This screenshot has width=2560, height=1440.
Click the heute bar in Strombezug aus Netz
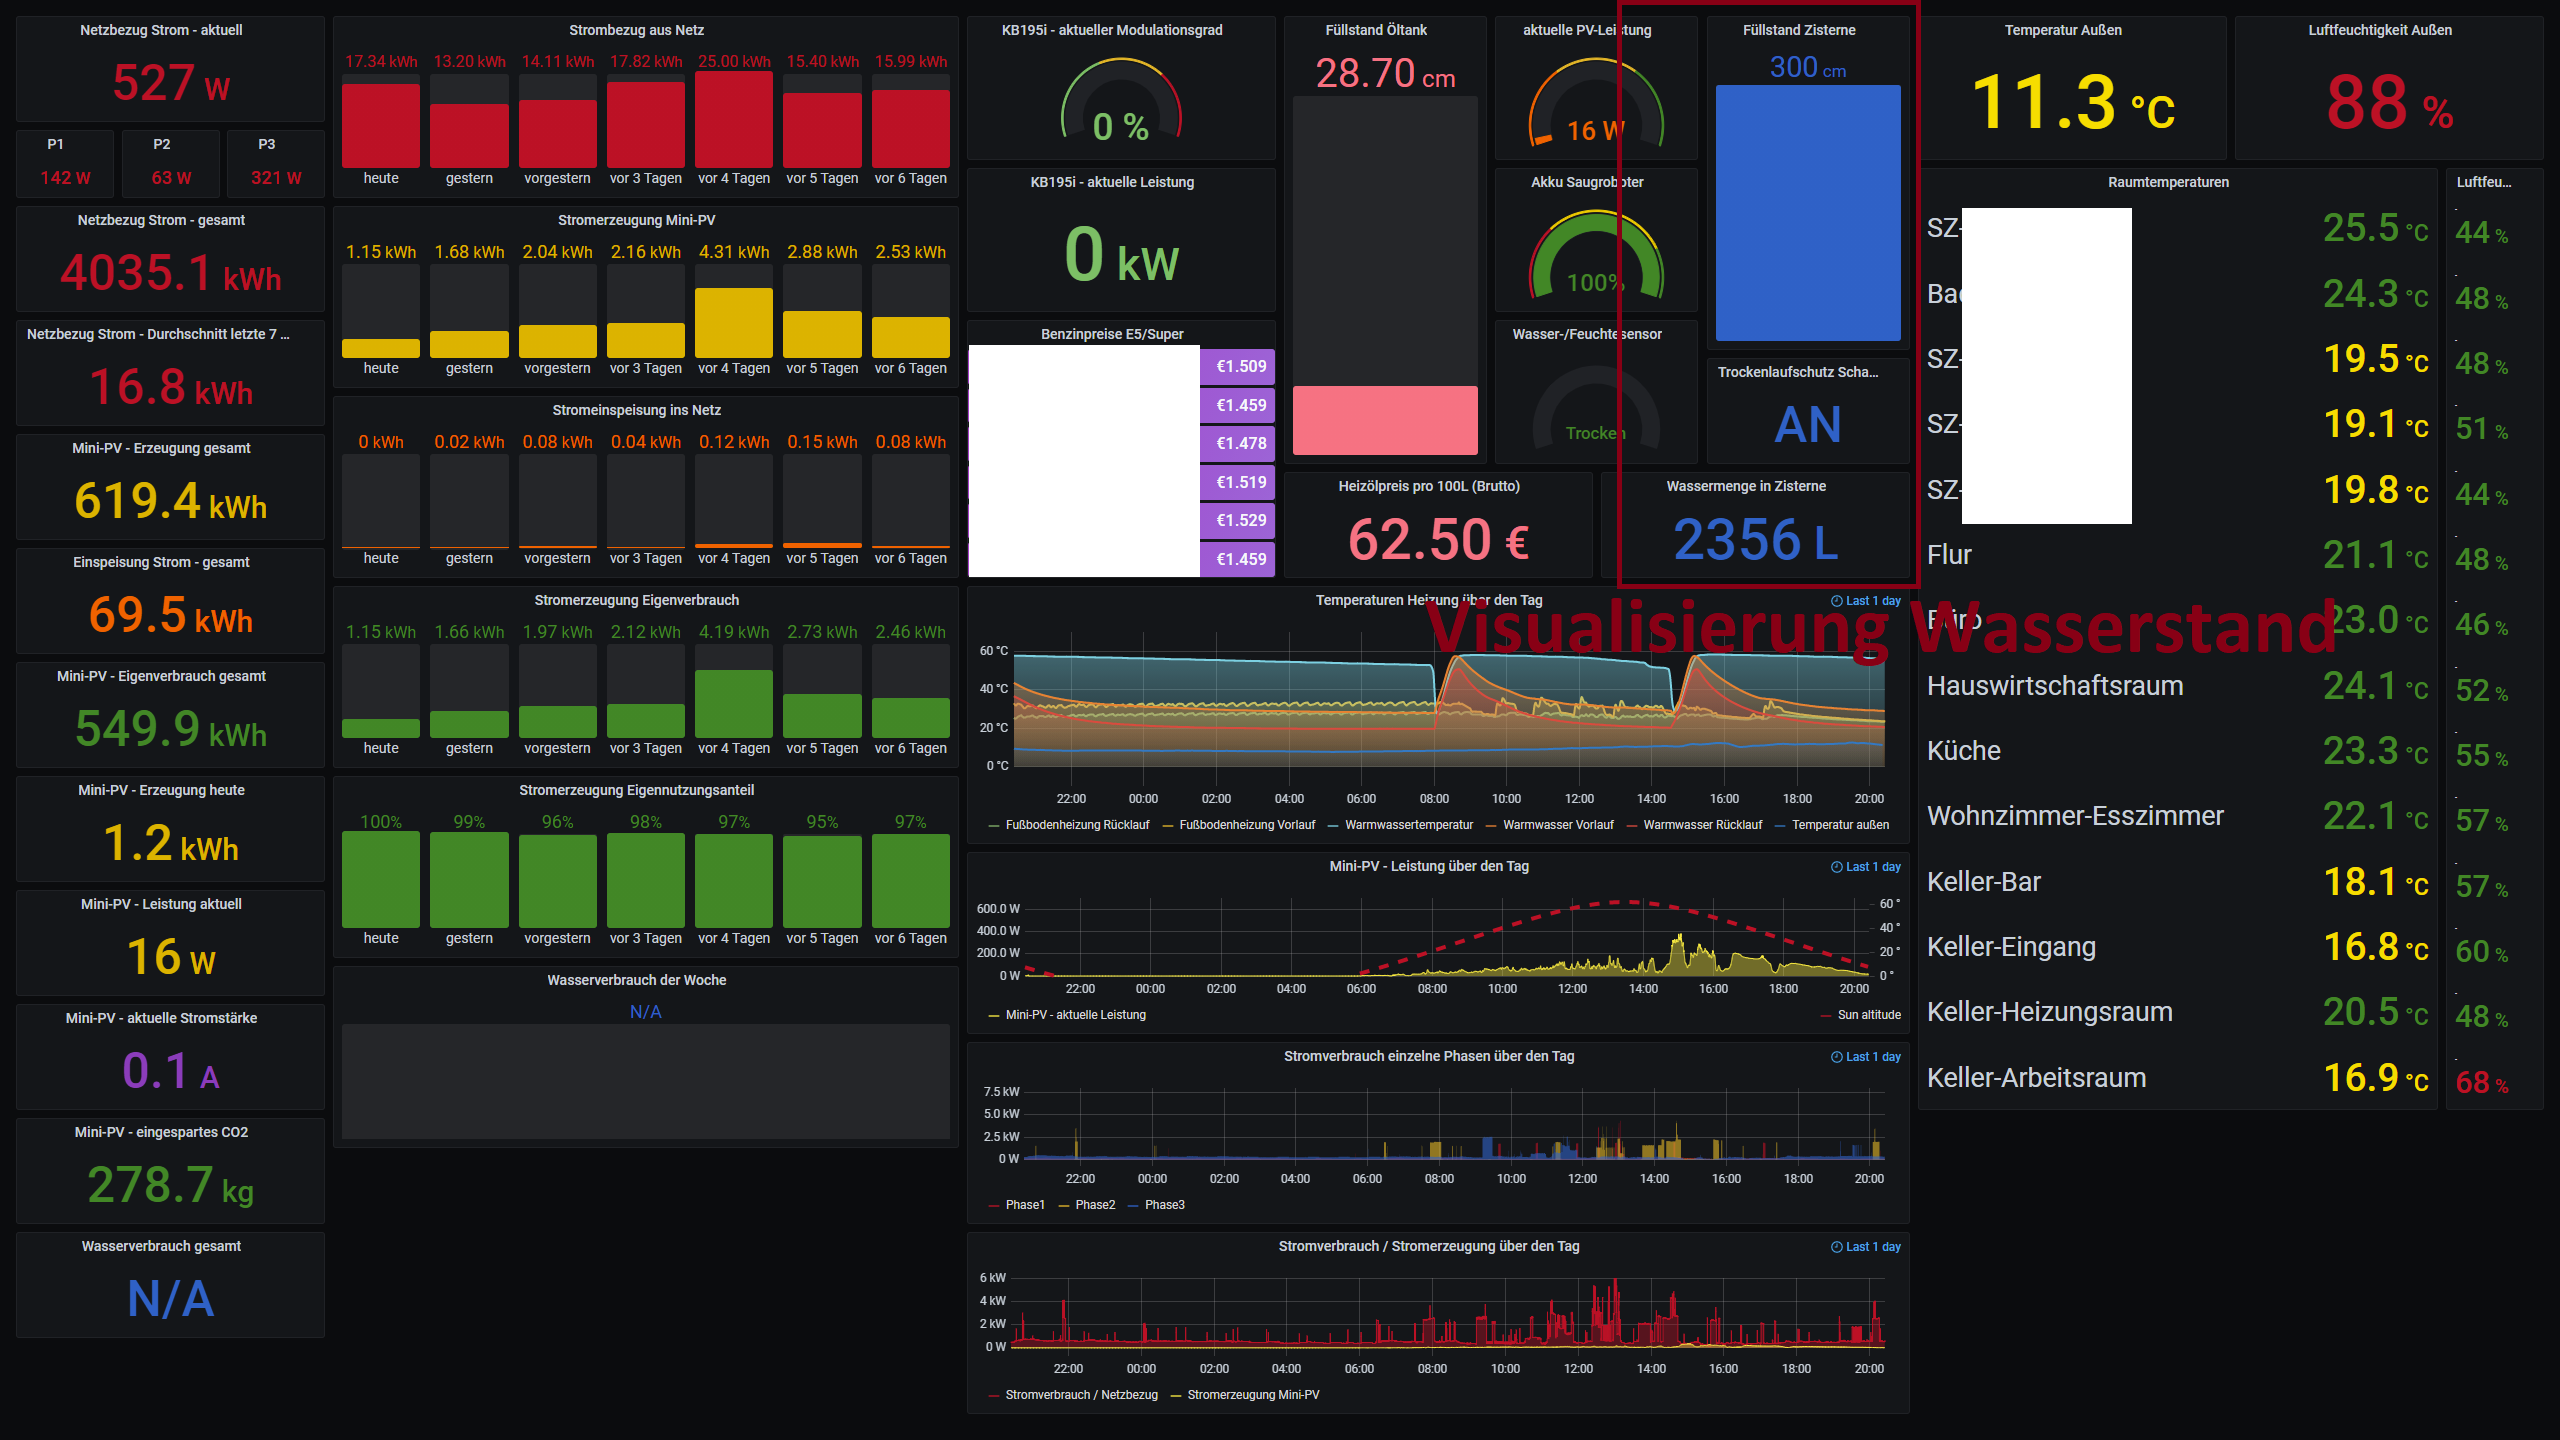(381, 125)
